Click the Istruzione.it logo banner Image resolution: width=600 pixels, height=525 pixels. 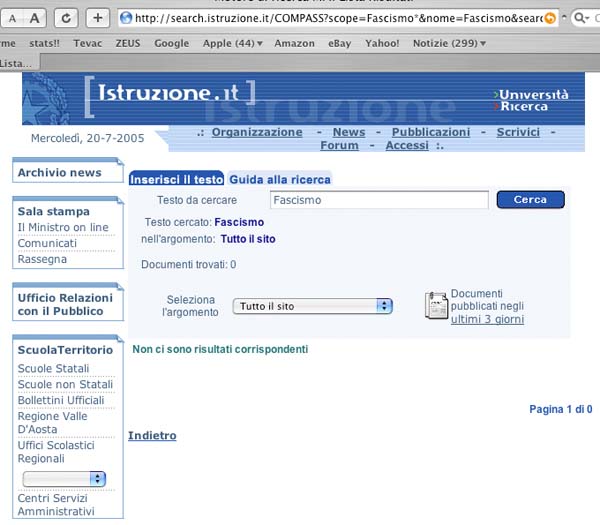[170, 96]
